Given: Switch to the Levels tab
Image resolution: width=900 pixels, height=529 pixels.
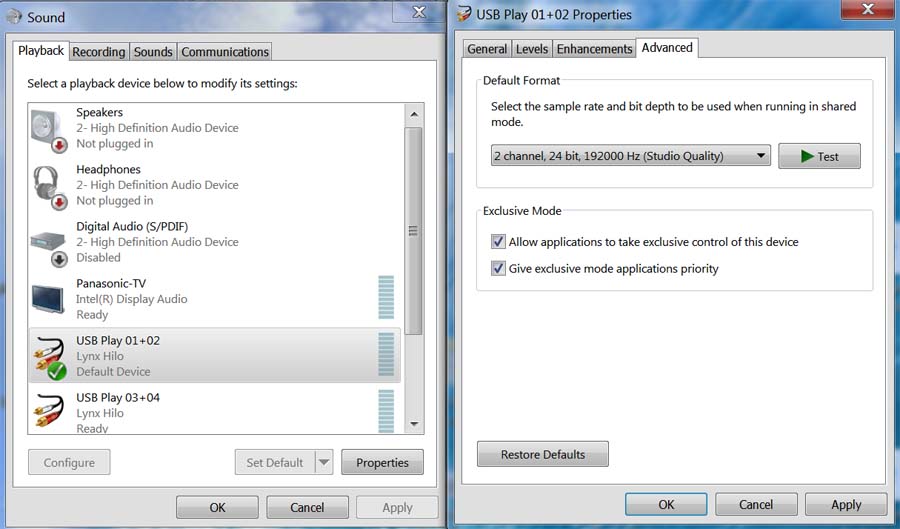Looking at the screenshot, I should click(531, 49).
